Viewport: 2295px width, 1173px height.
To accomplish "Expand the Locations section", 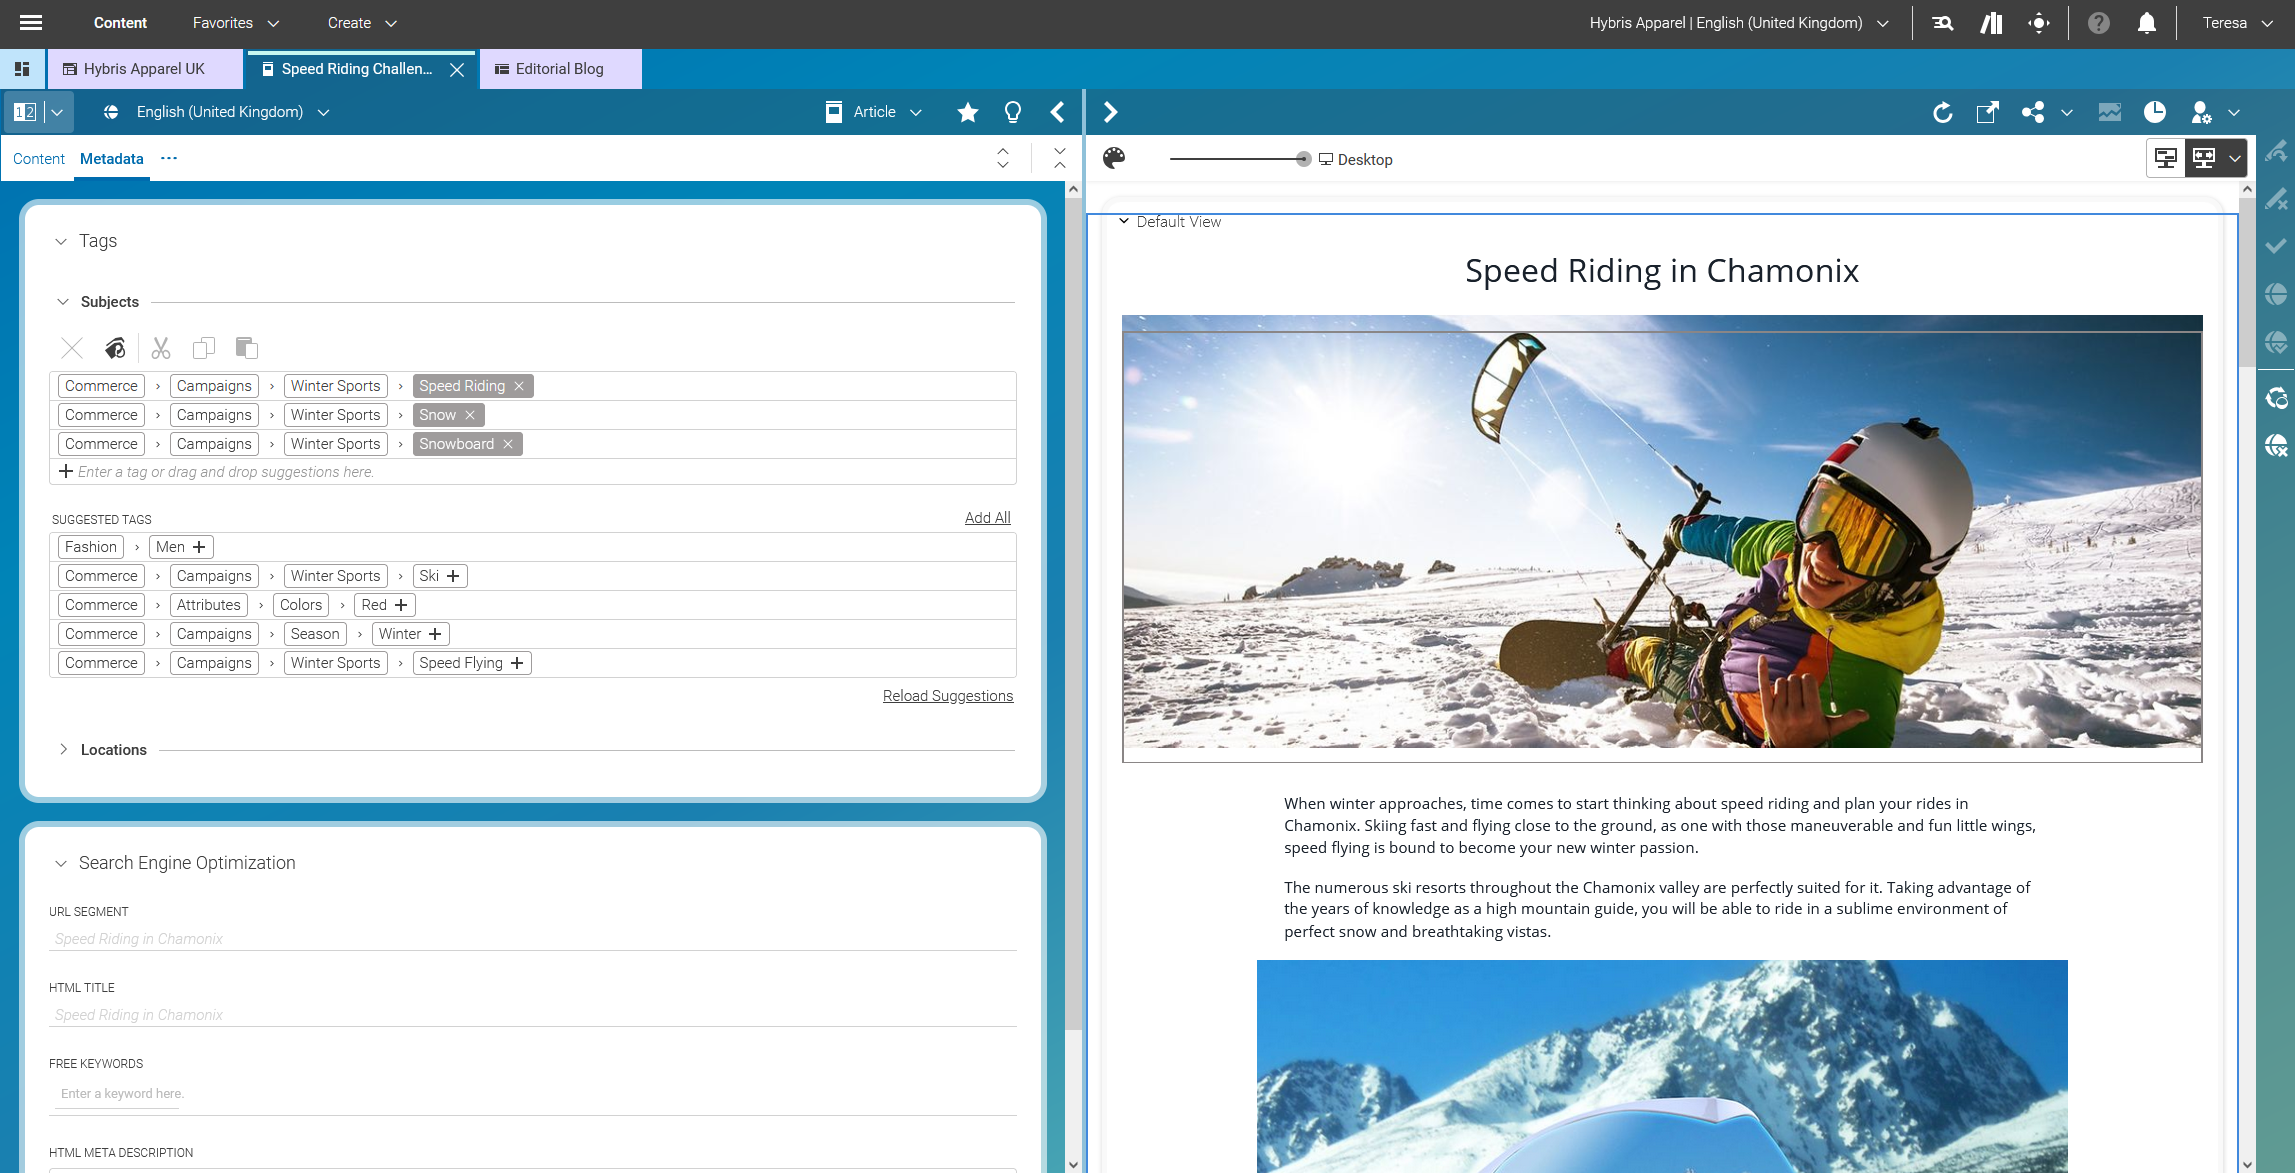I will [63, 749].
